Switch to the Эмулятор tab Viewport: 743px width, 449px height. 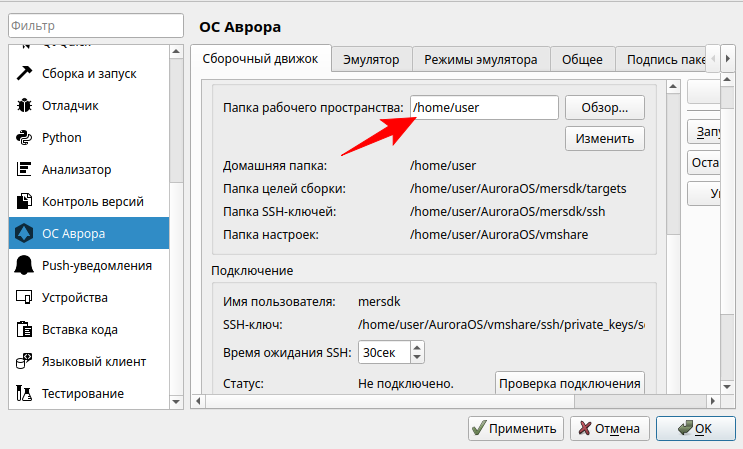371,60
